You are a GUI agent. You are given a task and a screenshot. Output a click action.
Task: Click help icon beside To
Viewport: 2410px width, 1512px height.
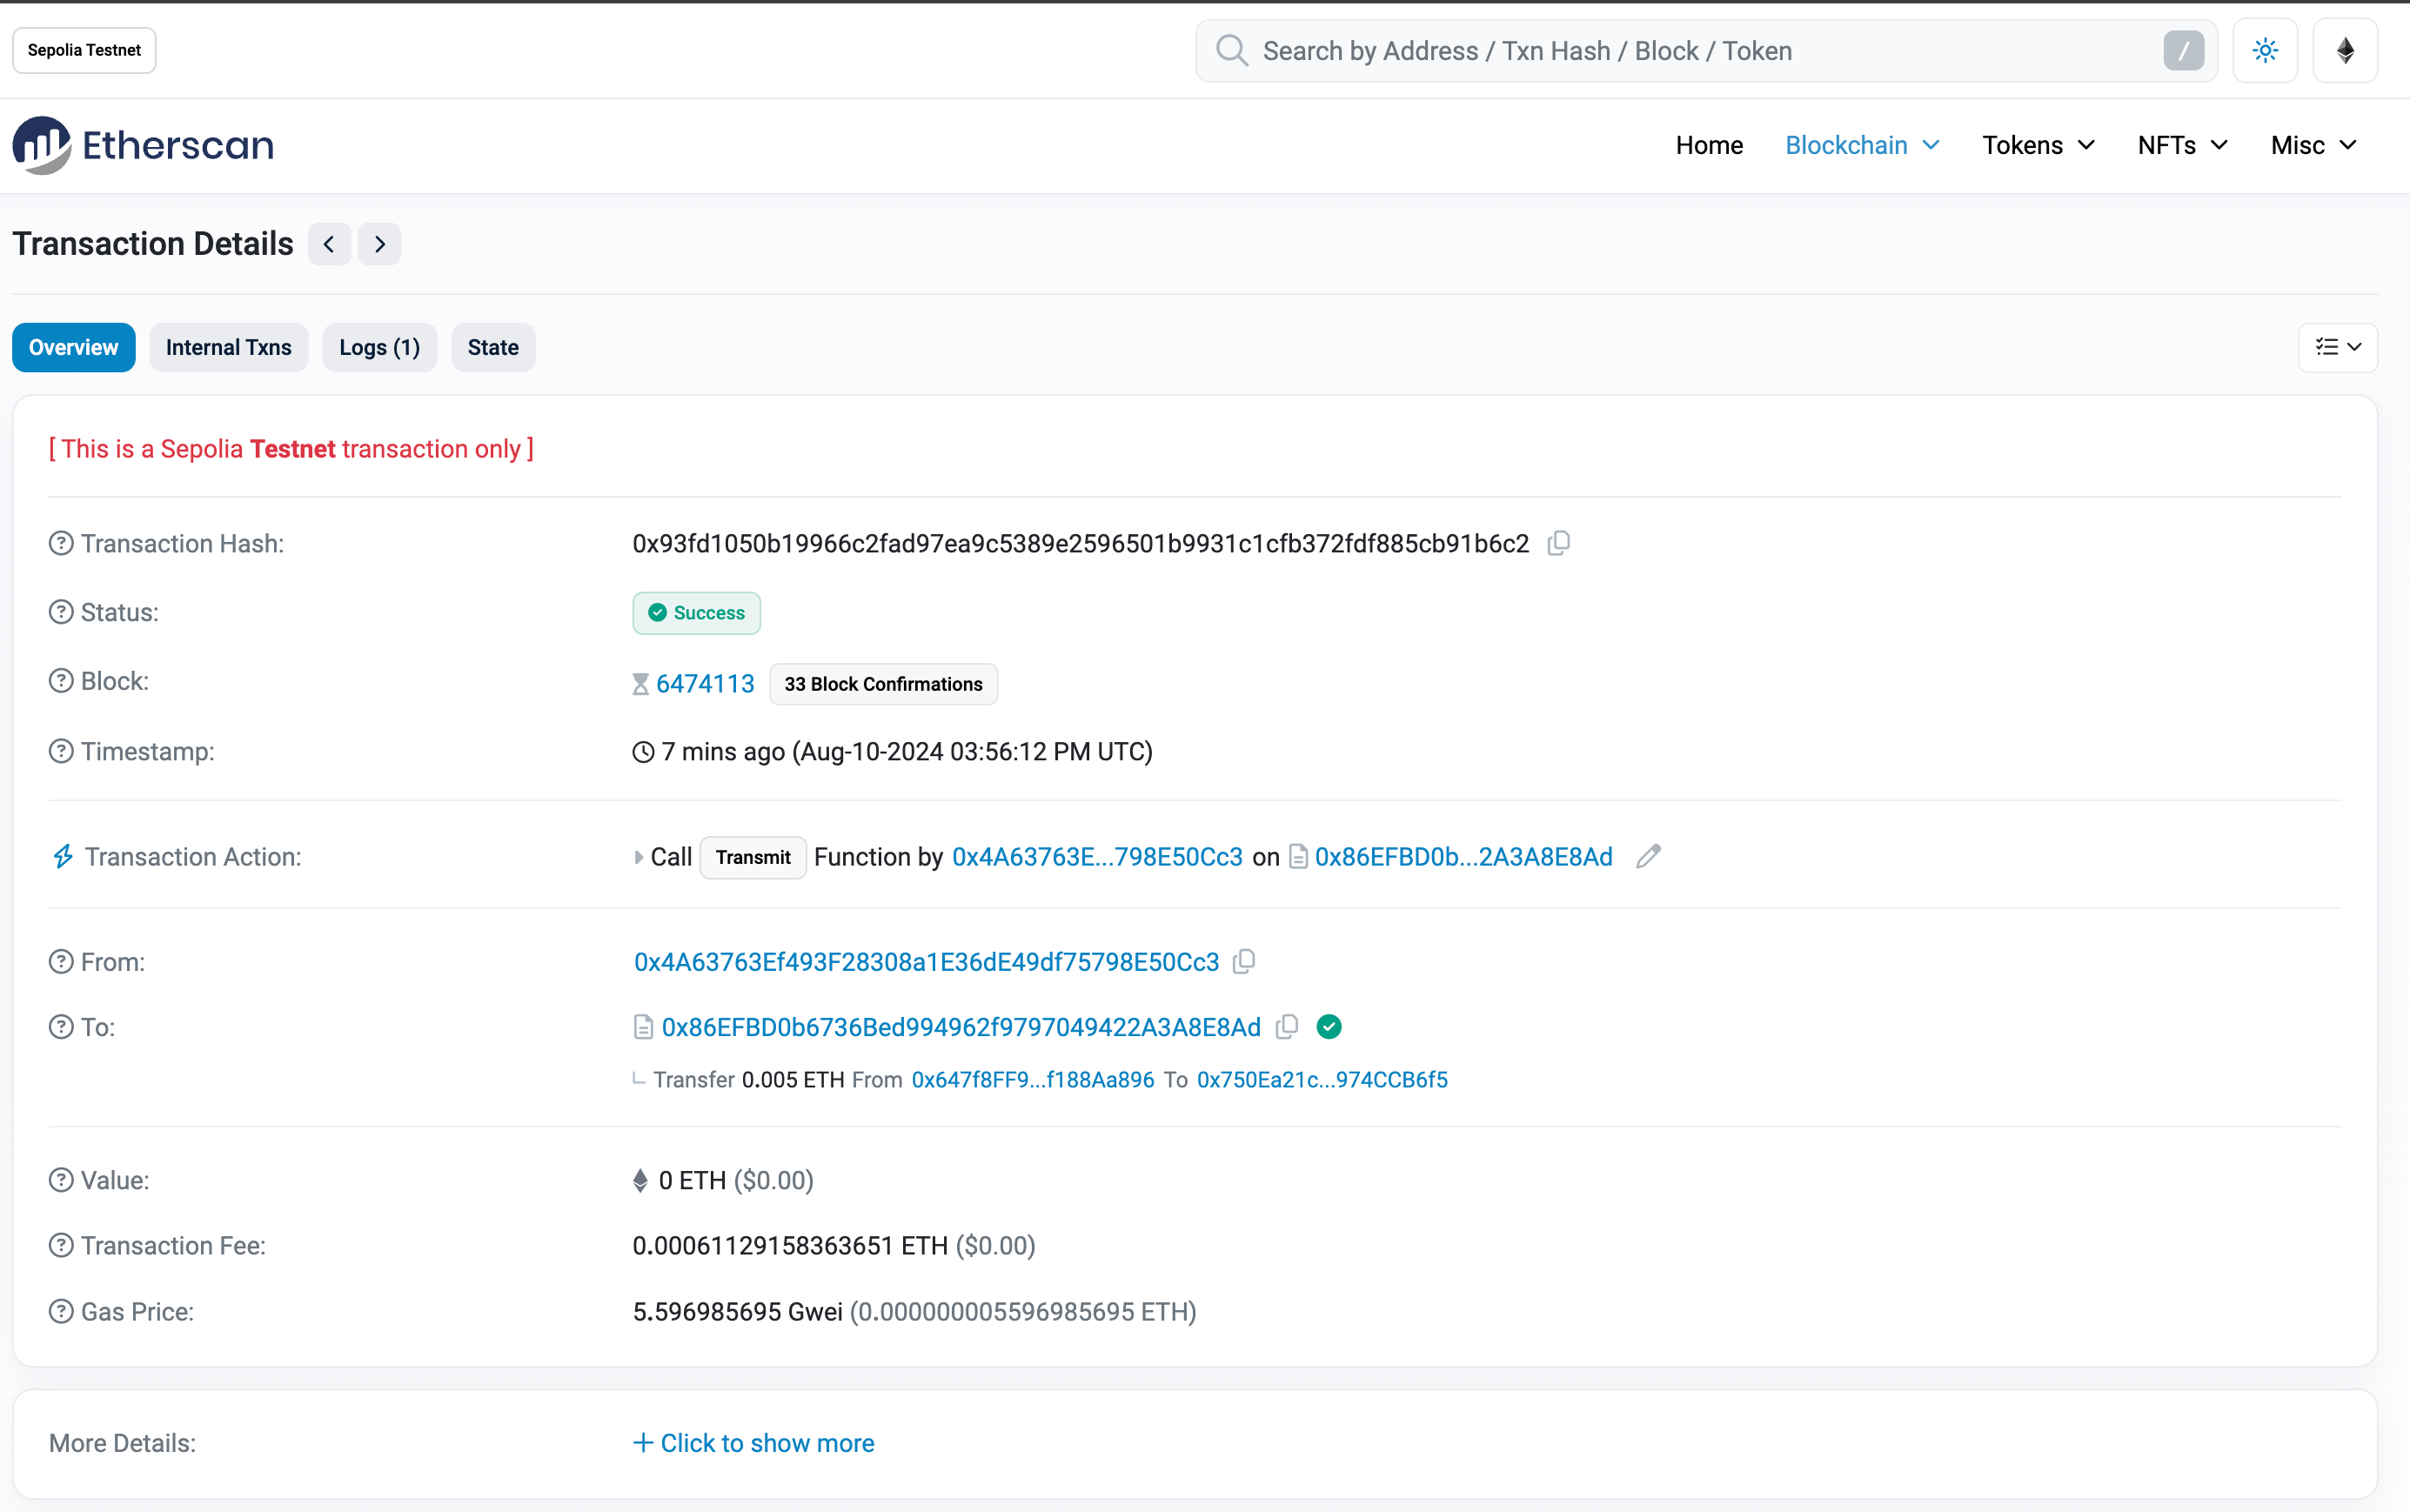61,1027
